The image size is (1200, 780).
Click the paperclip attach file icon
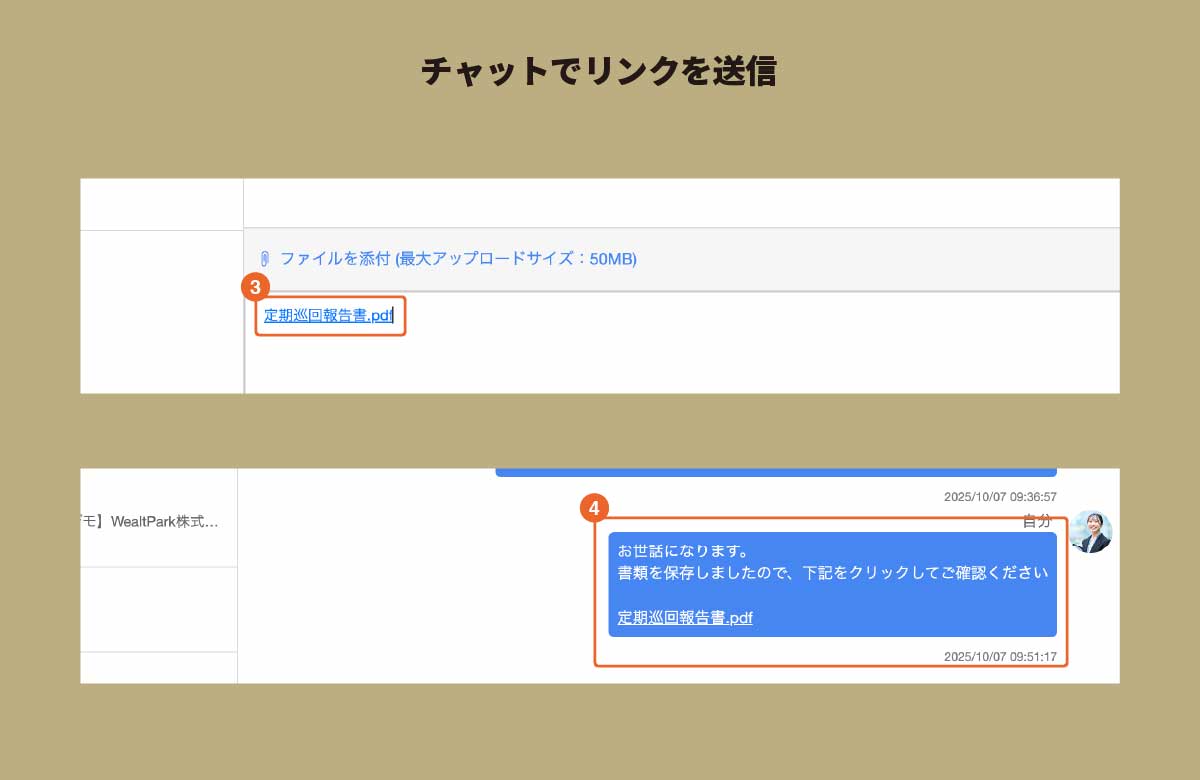coord(265,259)
